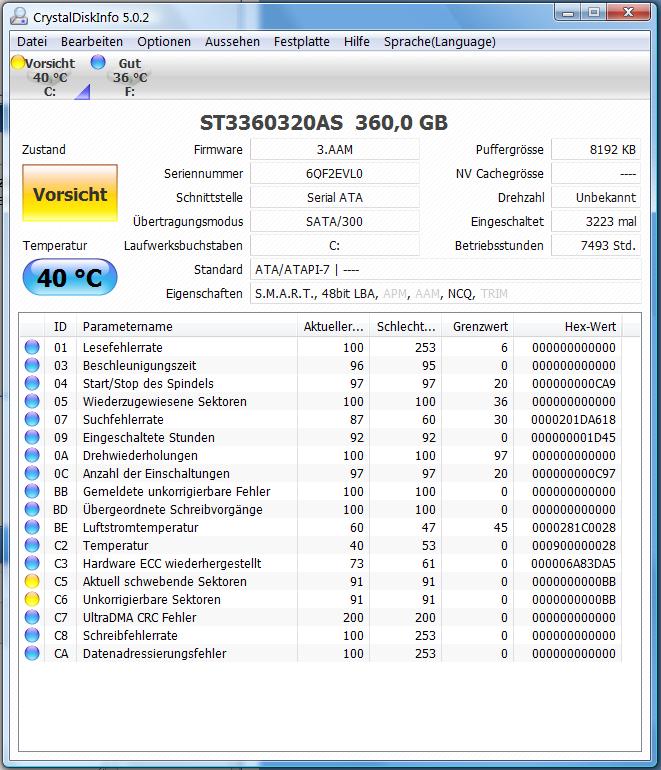Open the Aussehen menu
Image resolution: width=661 pixels, height=770 pixels.
point(232,42)
